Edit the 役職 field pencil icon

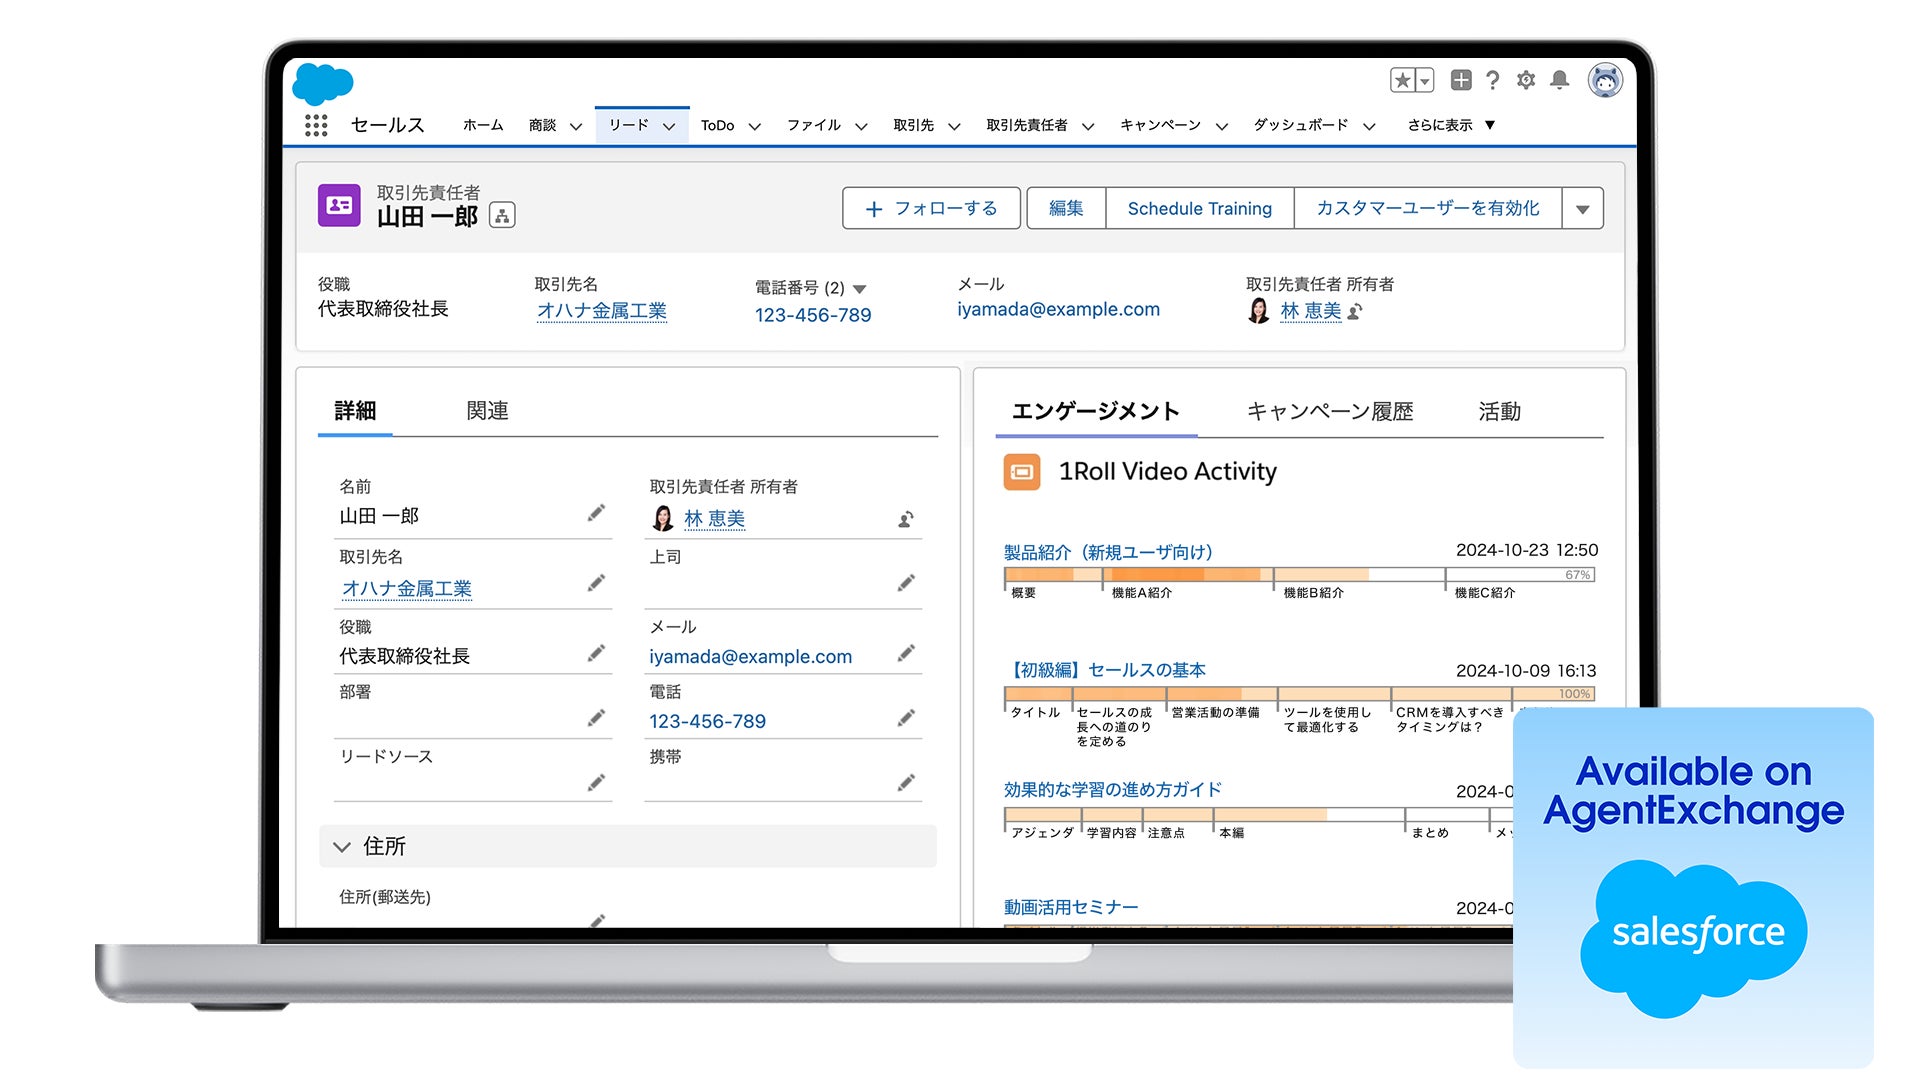click(x=596, y=653)
